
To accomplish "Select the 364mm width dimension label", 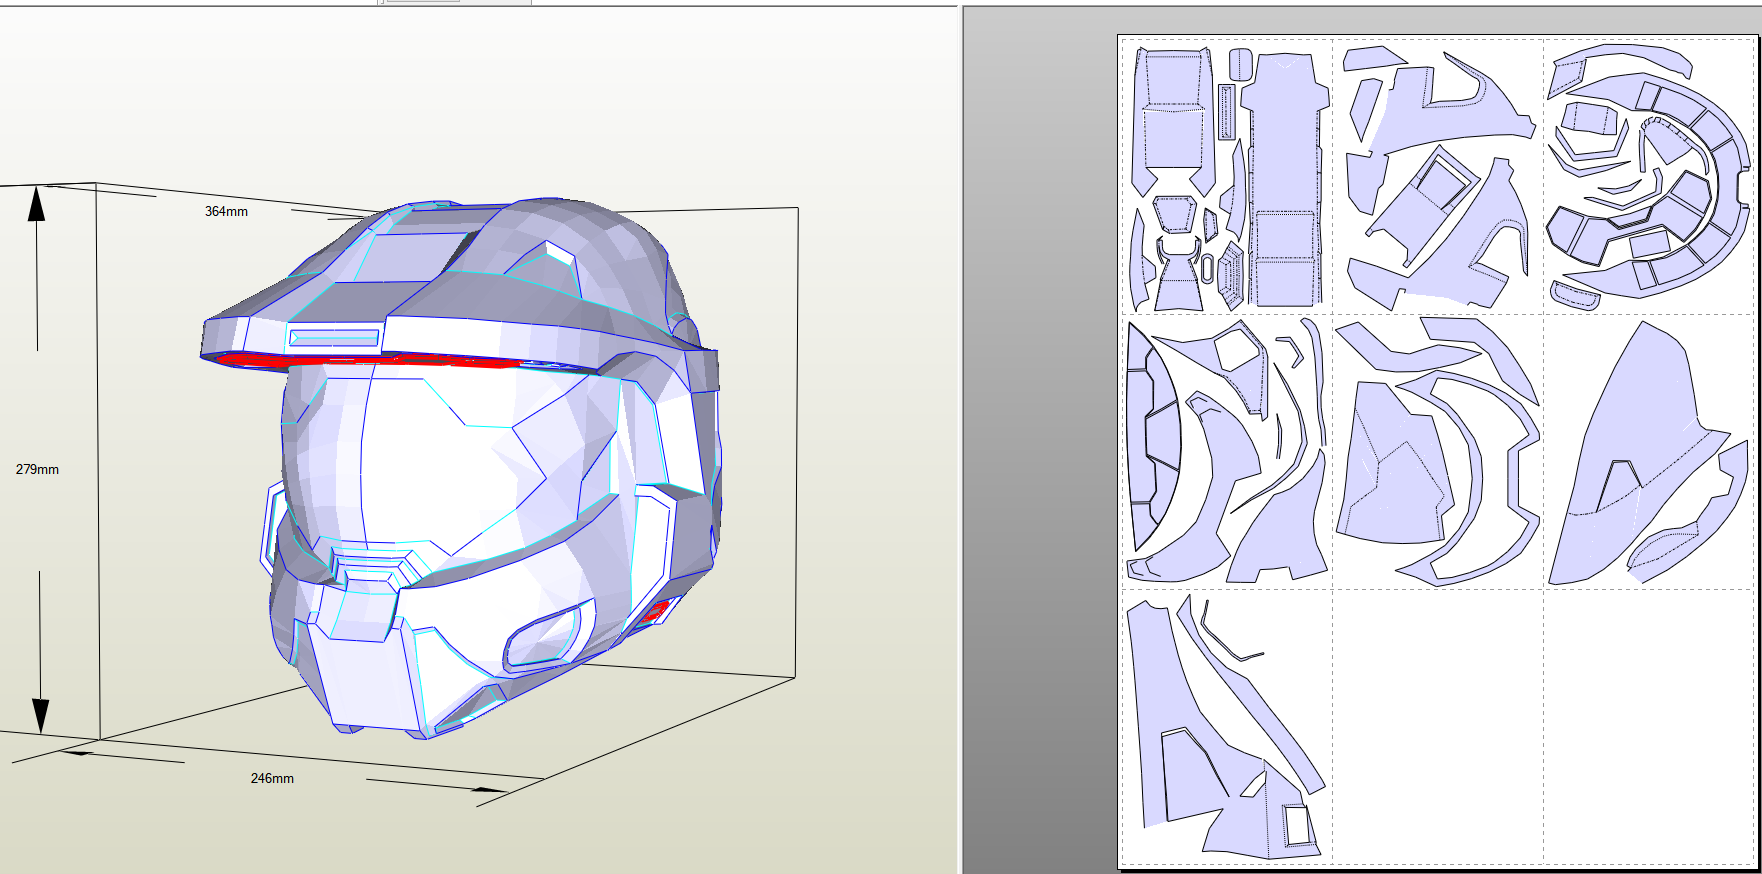I will (226, 211).
